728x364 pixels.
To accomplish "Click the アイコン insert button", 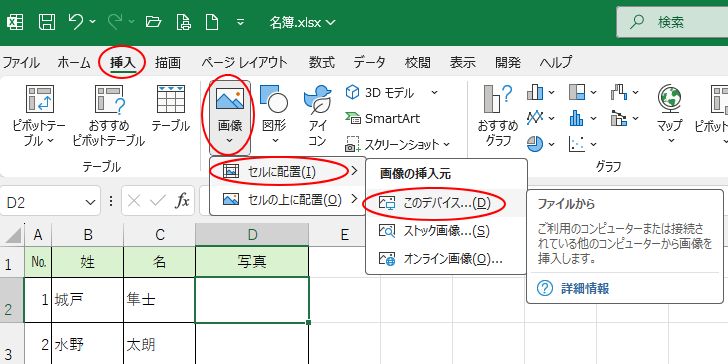I will [x=318, y=116].
